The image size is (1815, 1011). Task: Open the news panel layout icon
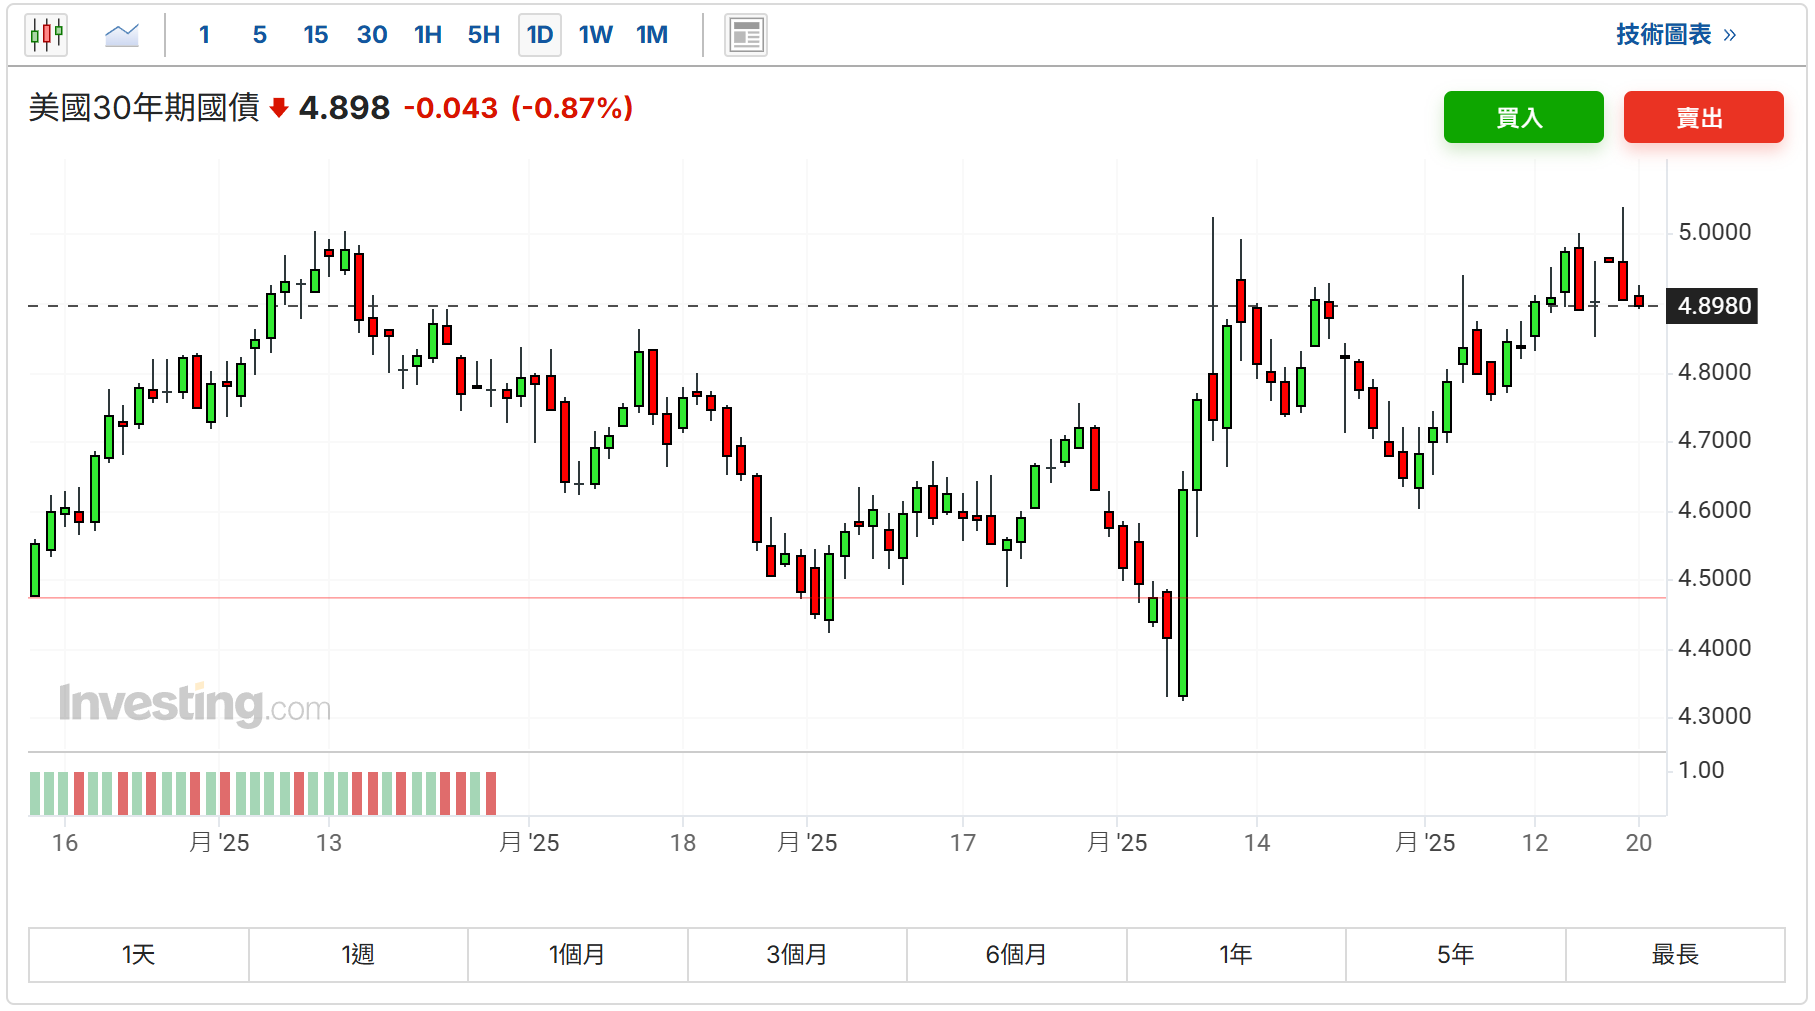point(746,35)
